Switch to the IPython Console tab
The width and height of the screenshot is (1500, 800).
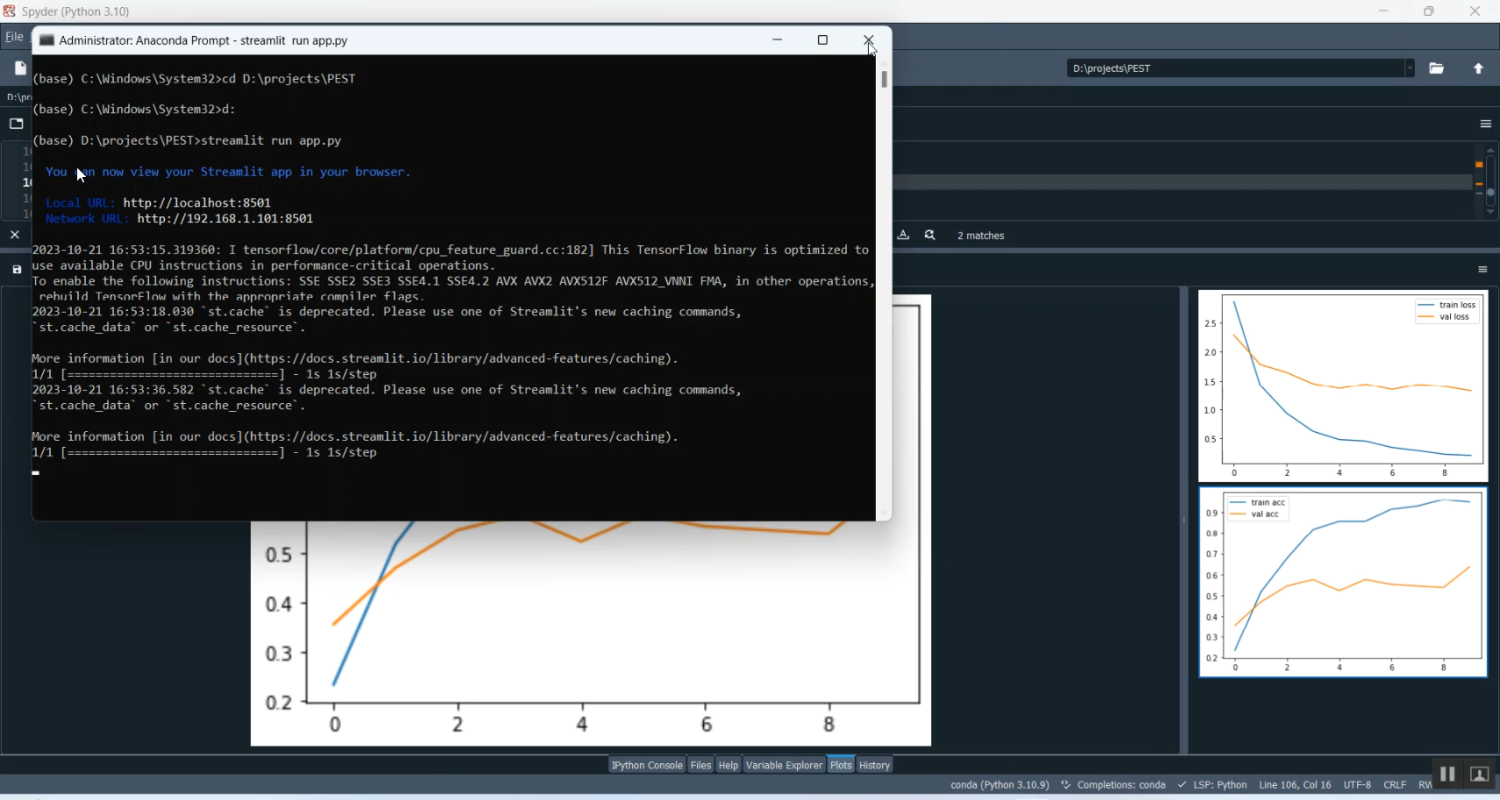(x=647, y=765)
